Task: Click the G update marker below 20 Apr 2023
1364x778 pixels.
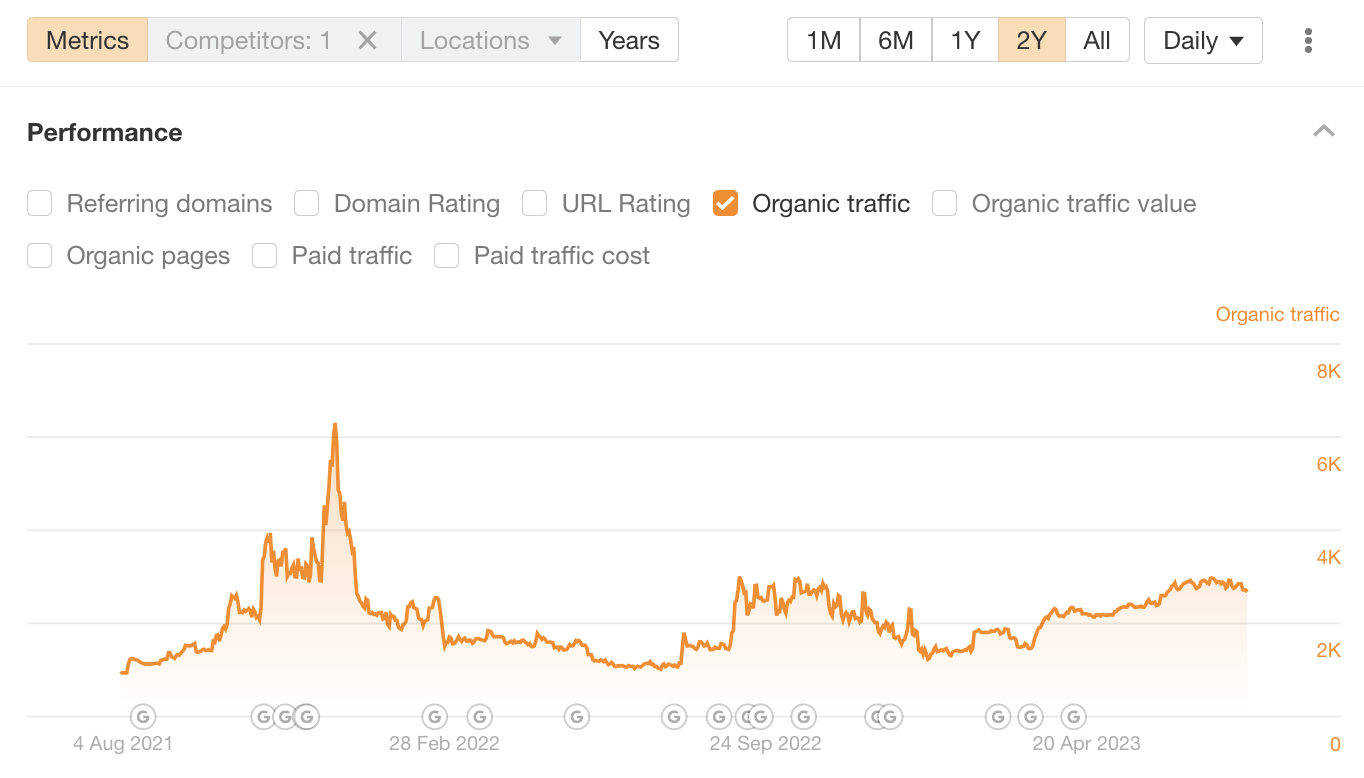Action: [x=1073, y=716]
